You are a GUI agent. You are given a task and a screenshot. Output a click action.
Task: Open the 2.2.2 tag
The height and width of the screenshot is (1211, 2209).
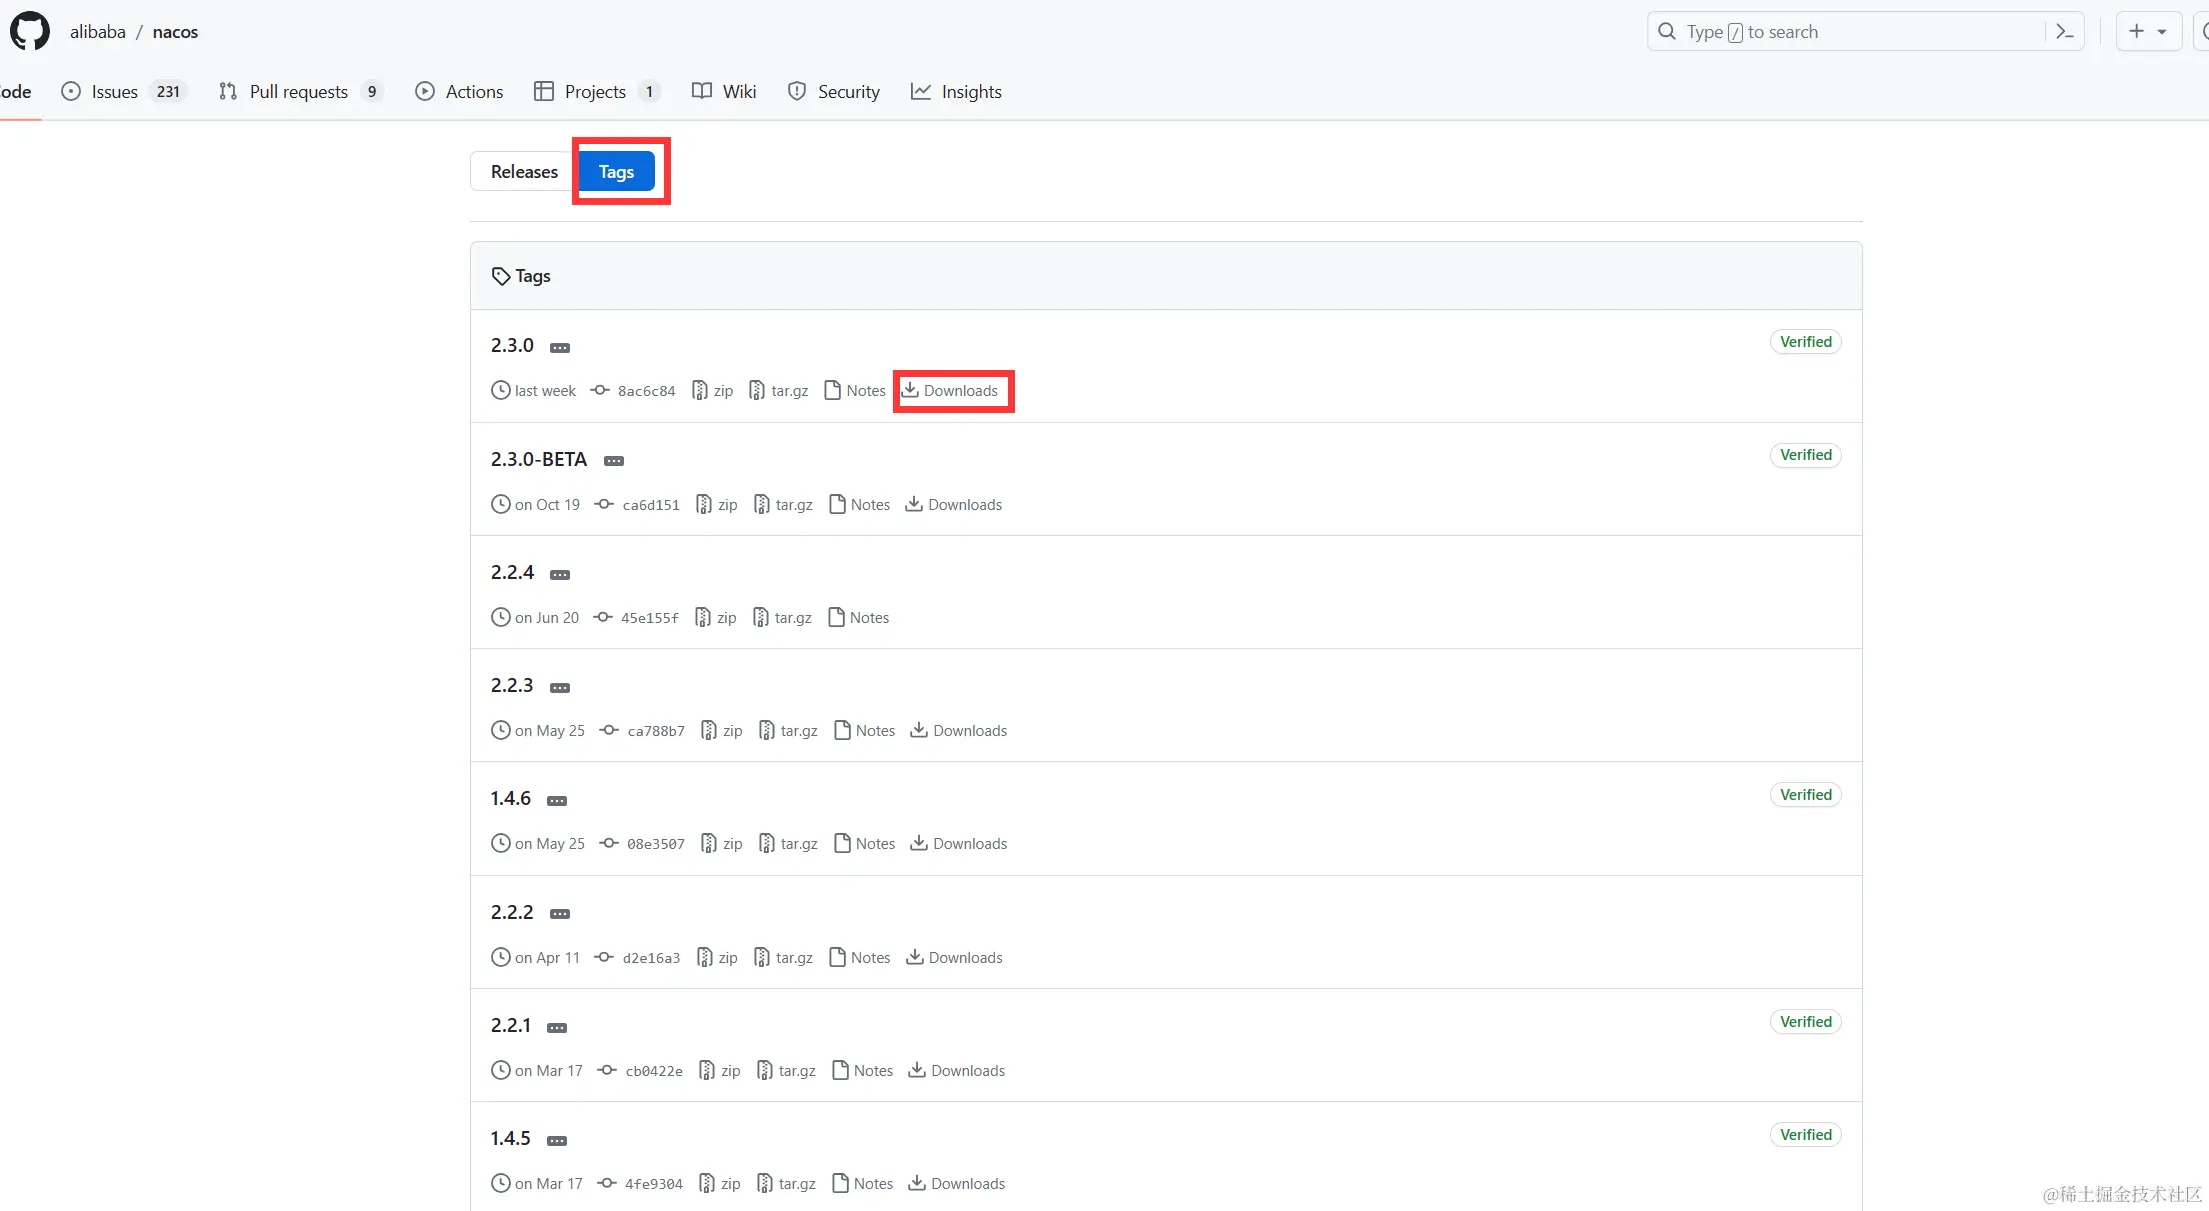512,913
